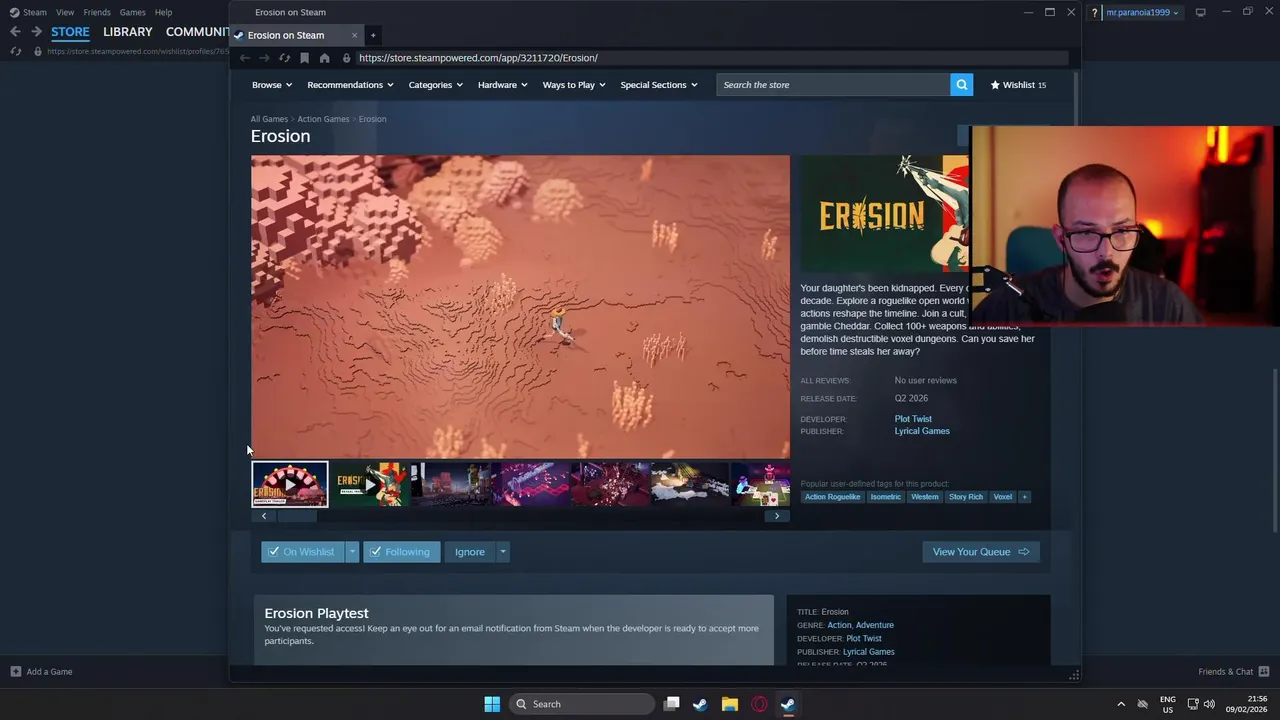Click the bookmark icon in popup toolbar
Viewport: 1280px width, 720px height.
point(305,58)
